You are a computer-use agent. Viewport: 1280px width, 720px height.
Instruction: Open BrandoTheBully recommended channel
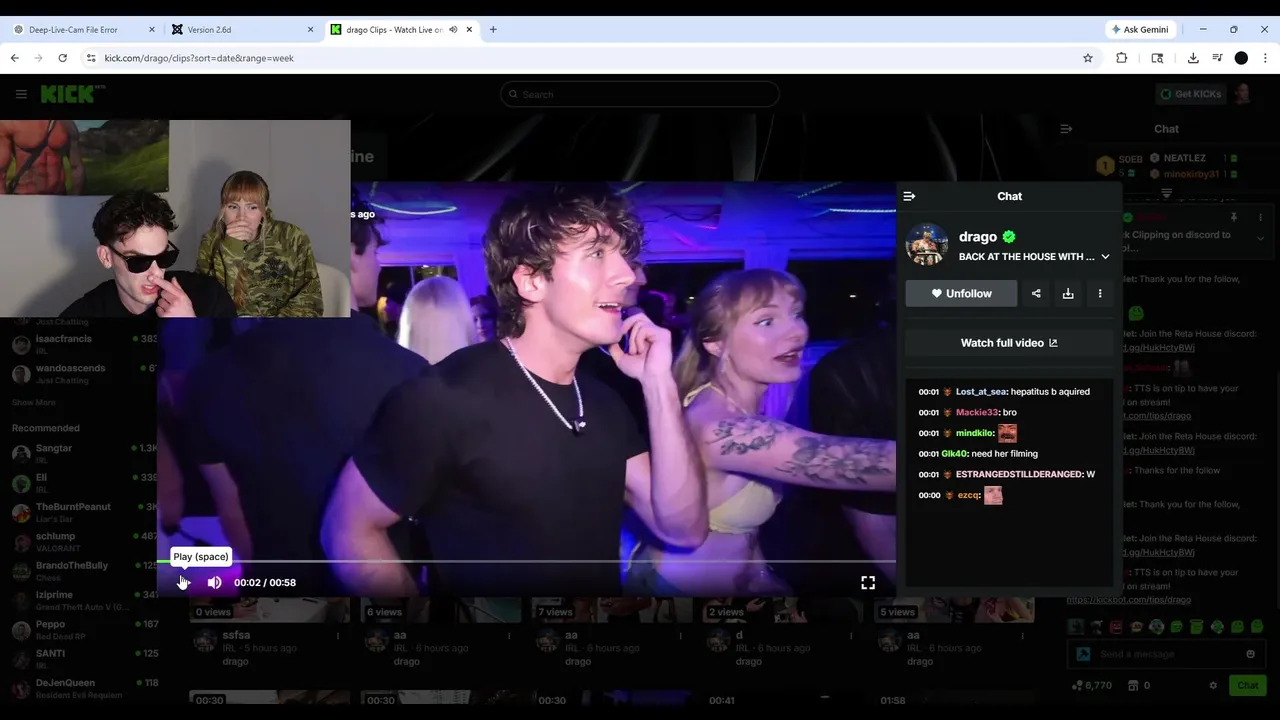85,570
